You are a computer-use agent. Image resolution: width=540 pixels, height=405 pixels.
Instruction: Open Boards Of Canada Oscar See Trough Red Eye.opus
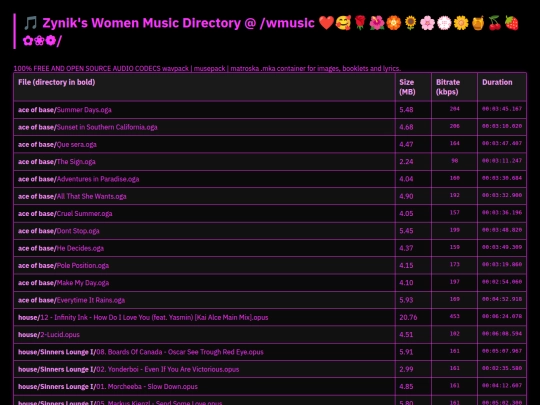point(179,352)
